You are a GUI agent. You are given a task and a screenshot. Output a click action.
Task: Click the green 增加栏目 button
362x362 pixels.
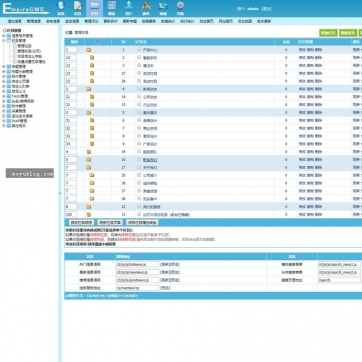click(328, 33)
